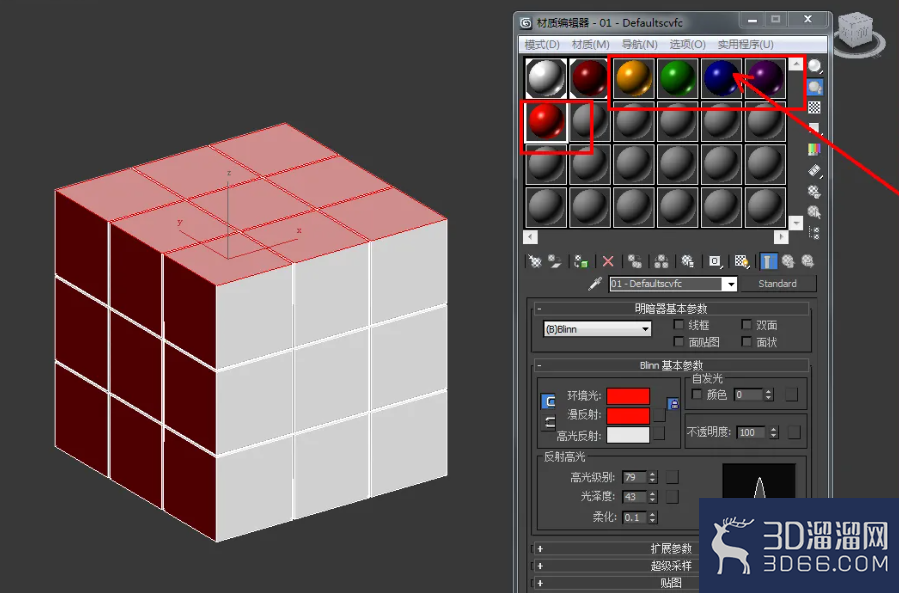Open the 导航(N) menu

click(639, 44)
